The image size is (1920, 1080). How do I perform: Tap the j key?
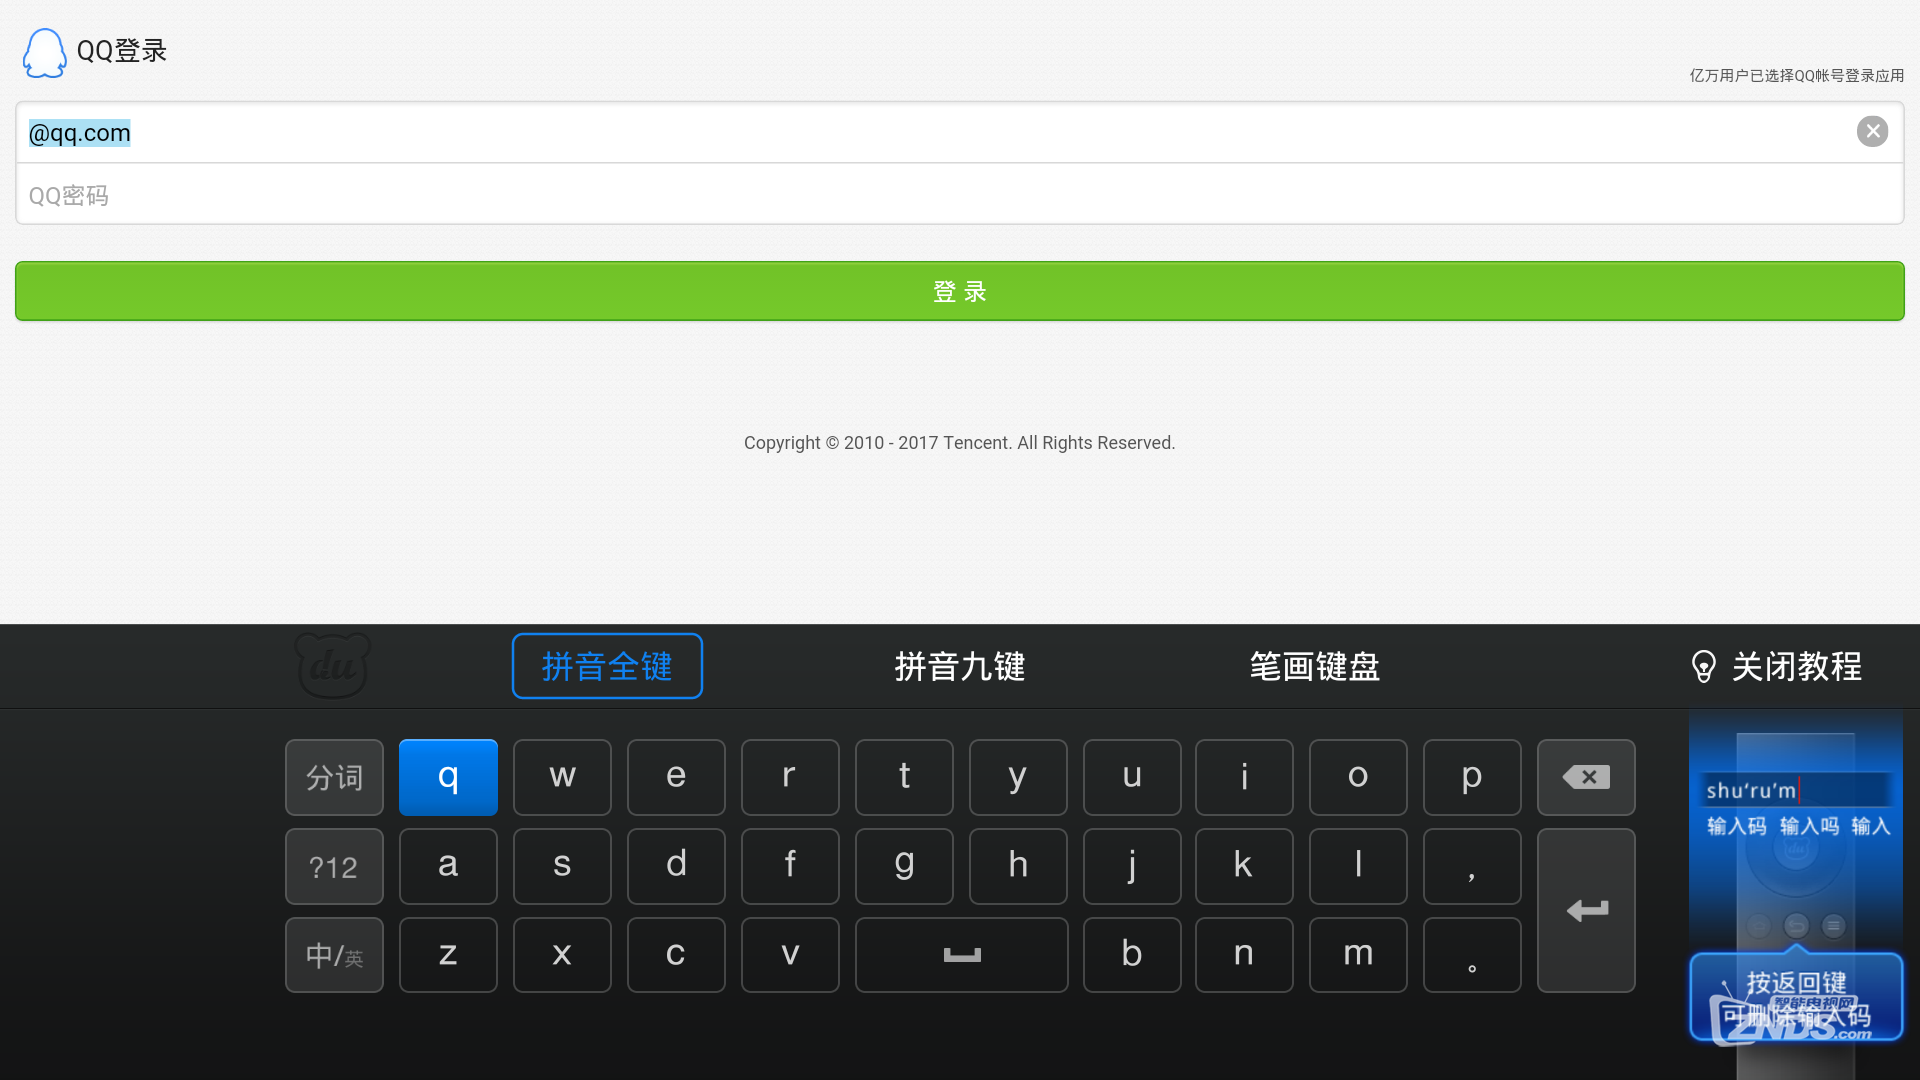tap(1132, 866)
